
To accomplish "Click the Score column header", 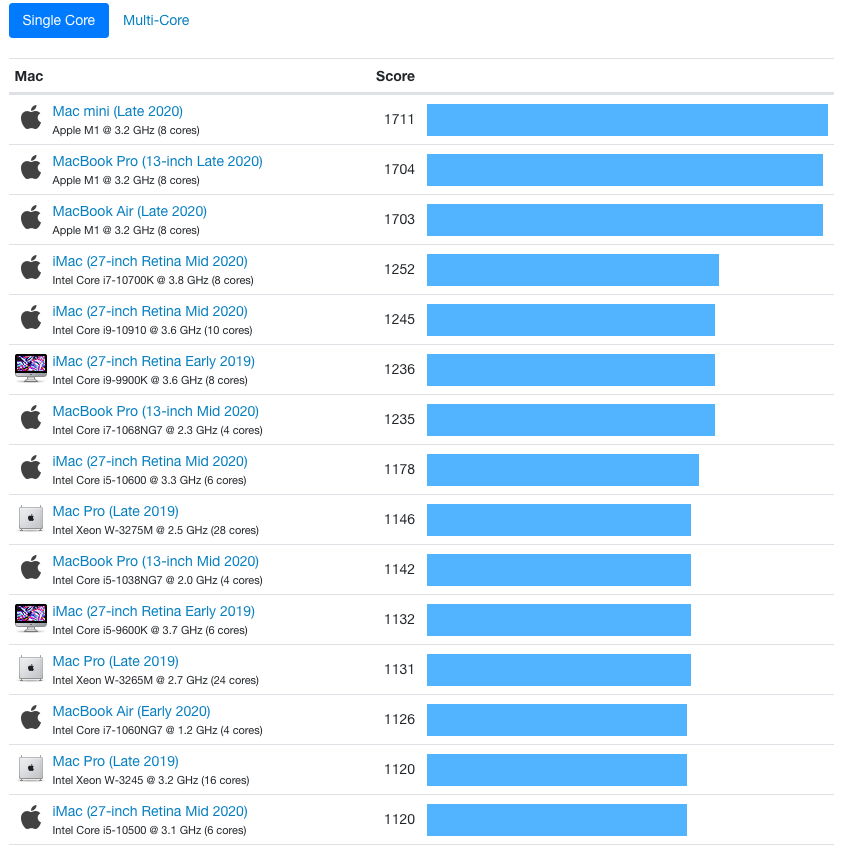I will pos(394,76).
